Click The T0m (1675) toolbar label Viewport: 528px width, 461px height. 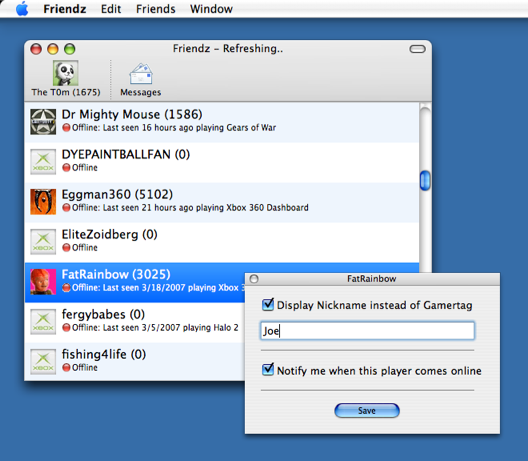(x=66, y=92)
